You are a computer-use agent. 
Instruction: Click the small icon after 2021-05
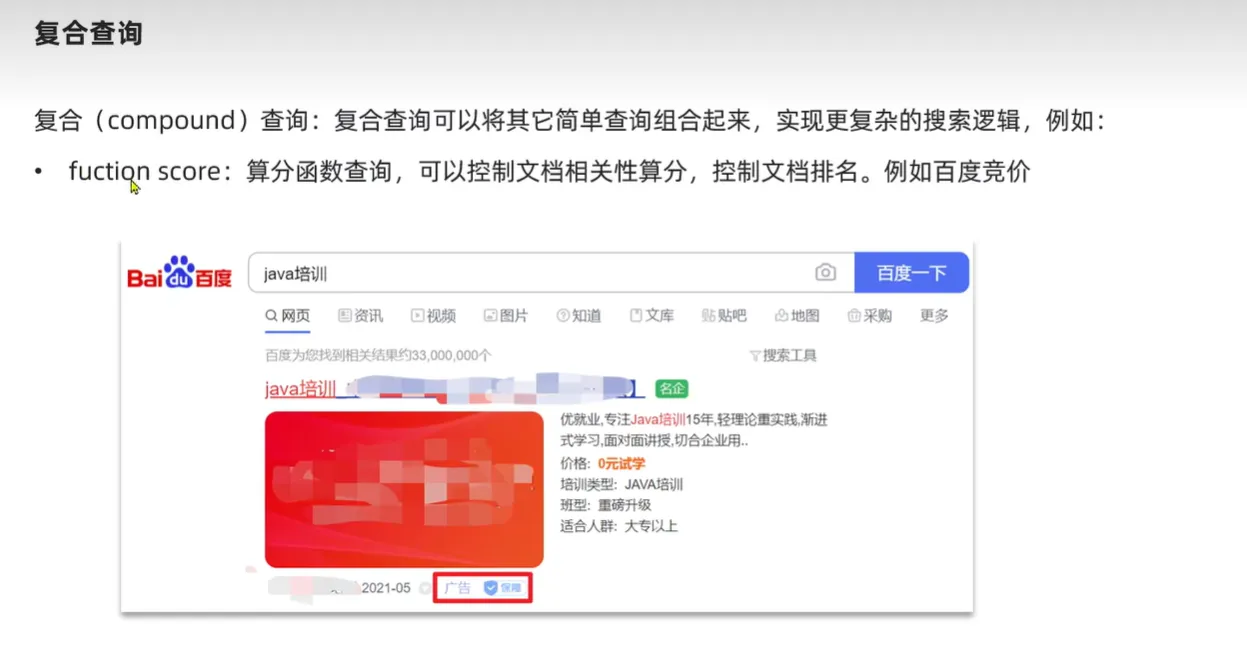(424, 588)
